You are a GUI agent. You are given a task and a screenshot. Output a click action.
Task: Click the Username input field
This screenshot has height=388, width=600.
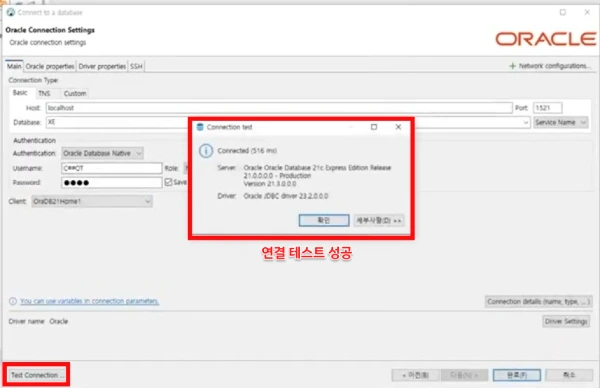point(111,168)
